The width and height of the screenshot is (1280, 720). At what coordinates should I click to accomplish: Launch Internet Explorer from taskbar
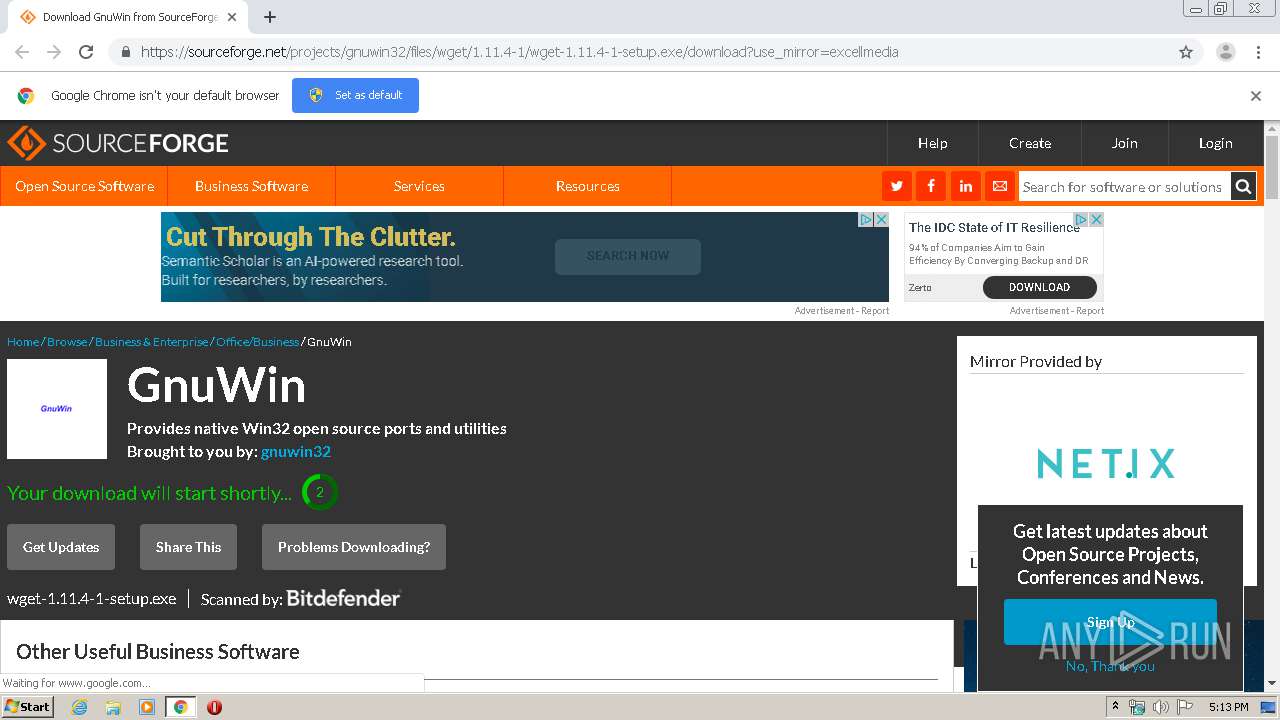(79, 707)
